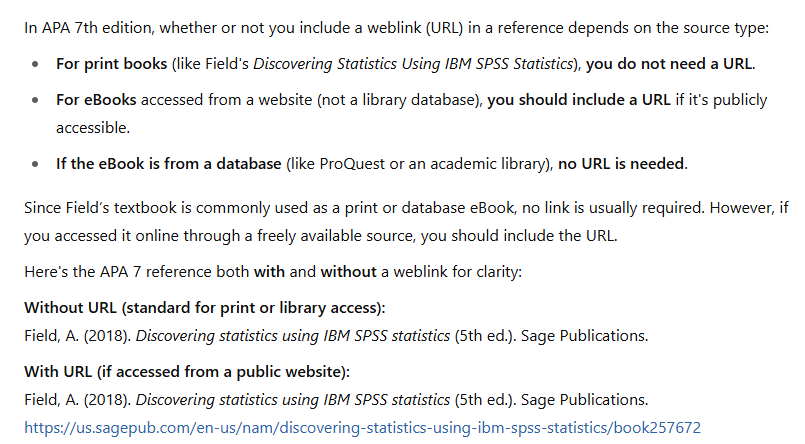805x444 pixels.
Task: Click the "Since Field's textbook" paragraph
Action: point(406,222)
